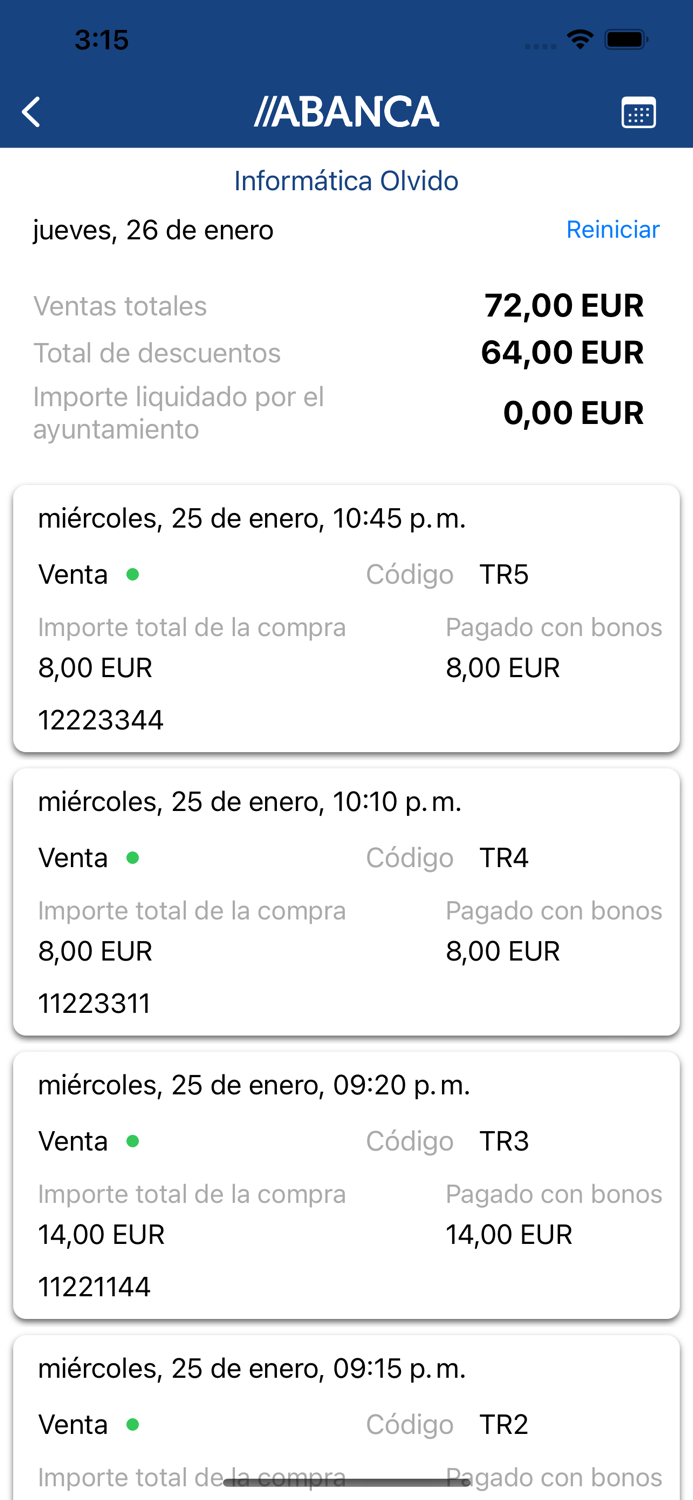Tap the green status dot for sale TR3
693x1500 pixels.
point(131,1142)
